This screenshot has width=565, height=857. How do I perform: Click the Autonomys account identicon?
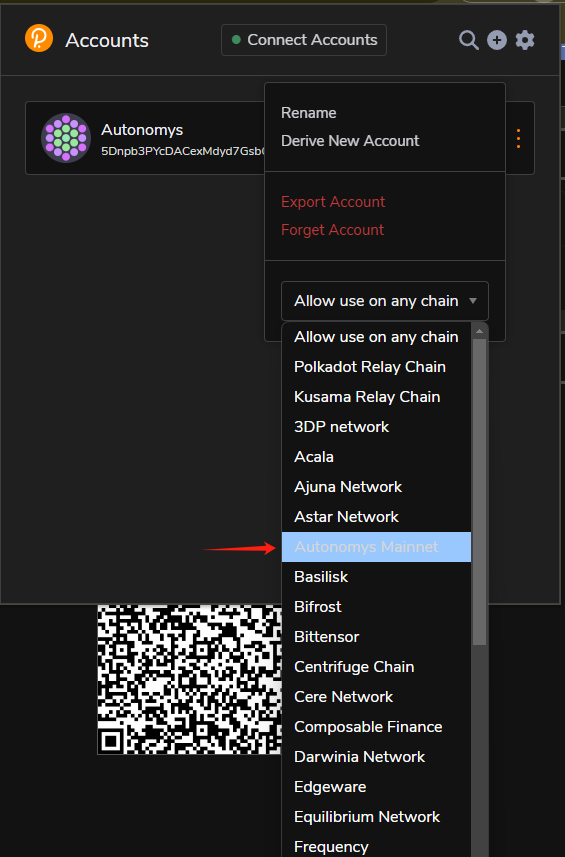click(66, 138)
